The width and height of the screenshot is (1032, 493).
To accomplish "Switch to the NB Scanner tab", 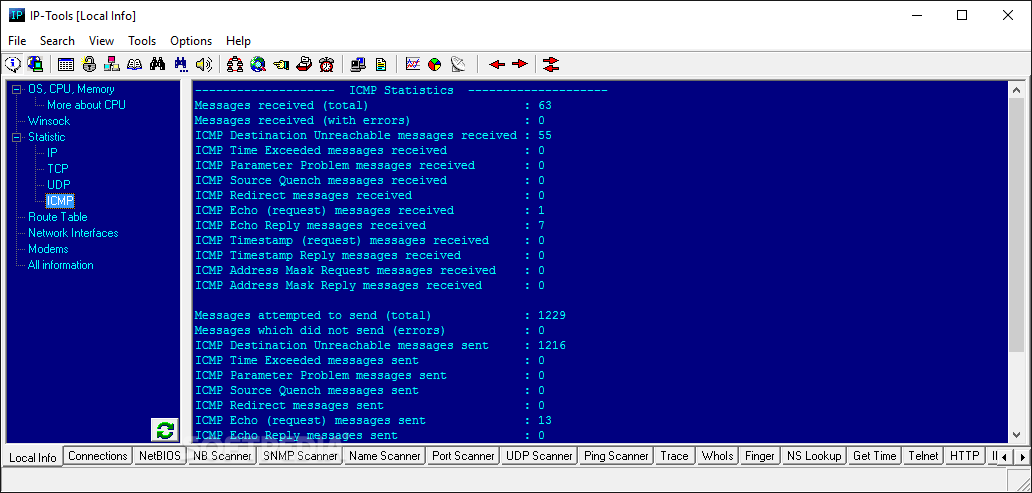I will click(222, 455).
